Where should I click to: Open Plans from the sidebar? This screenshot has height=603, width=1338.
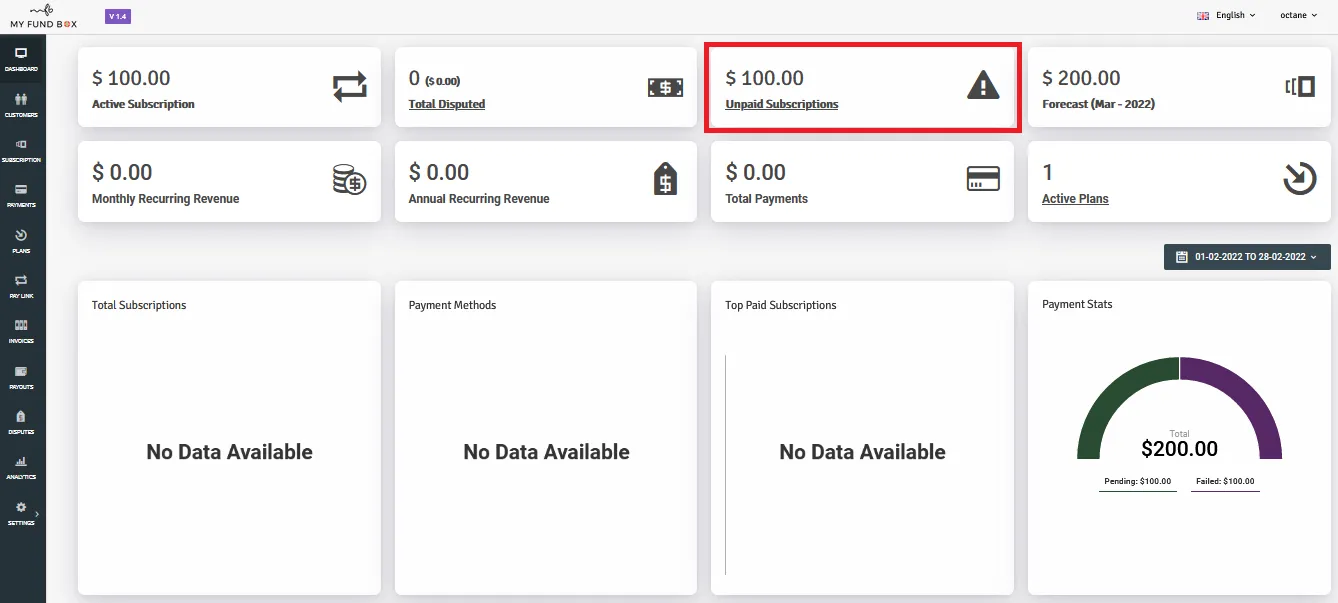(x=21, y=241)
